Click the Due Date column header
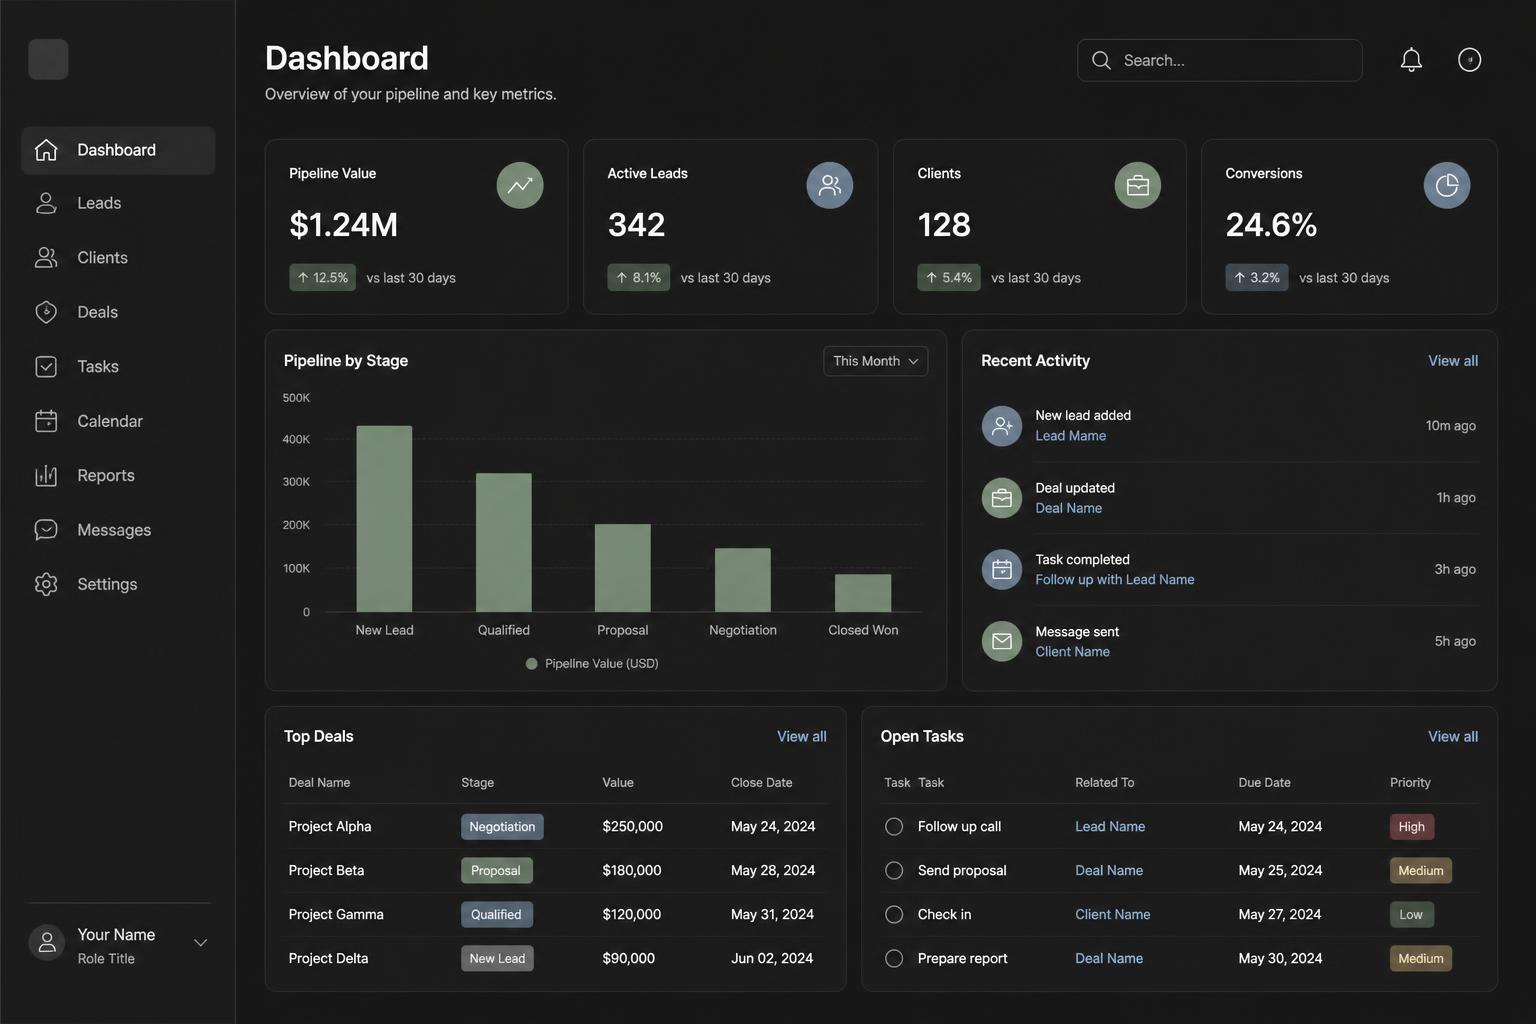 coord(1264,783)
